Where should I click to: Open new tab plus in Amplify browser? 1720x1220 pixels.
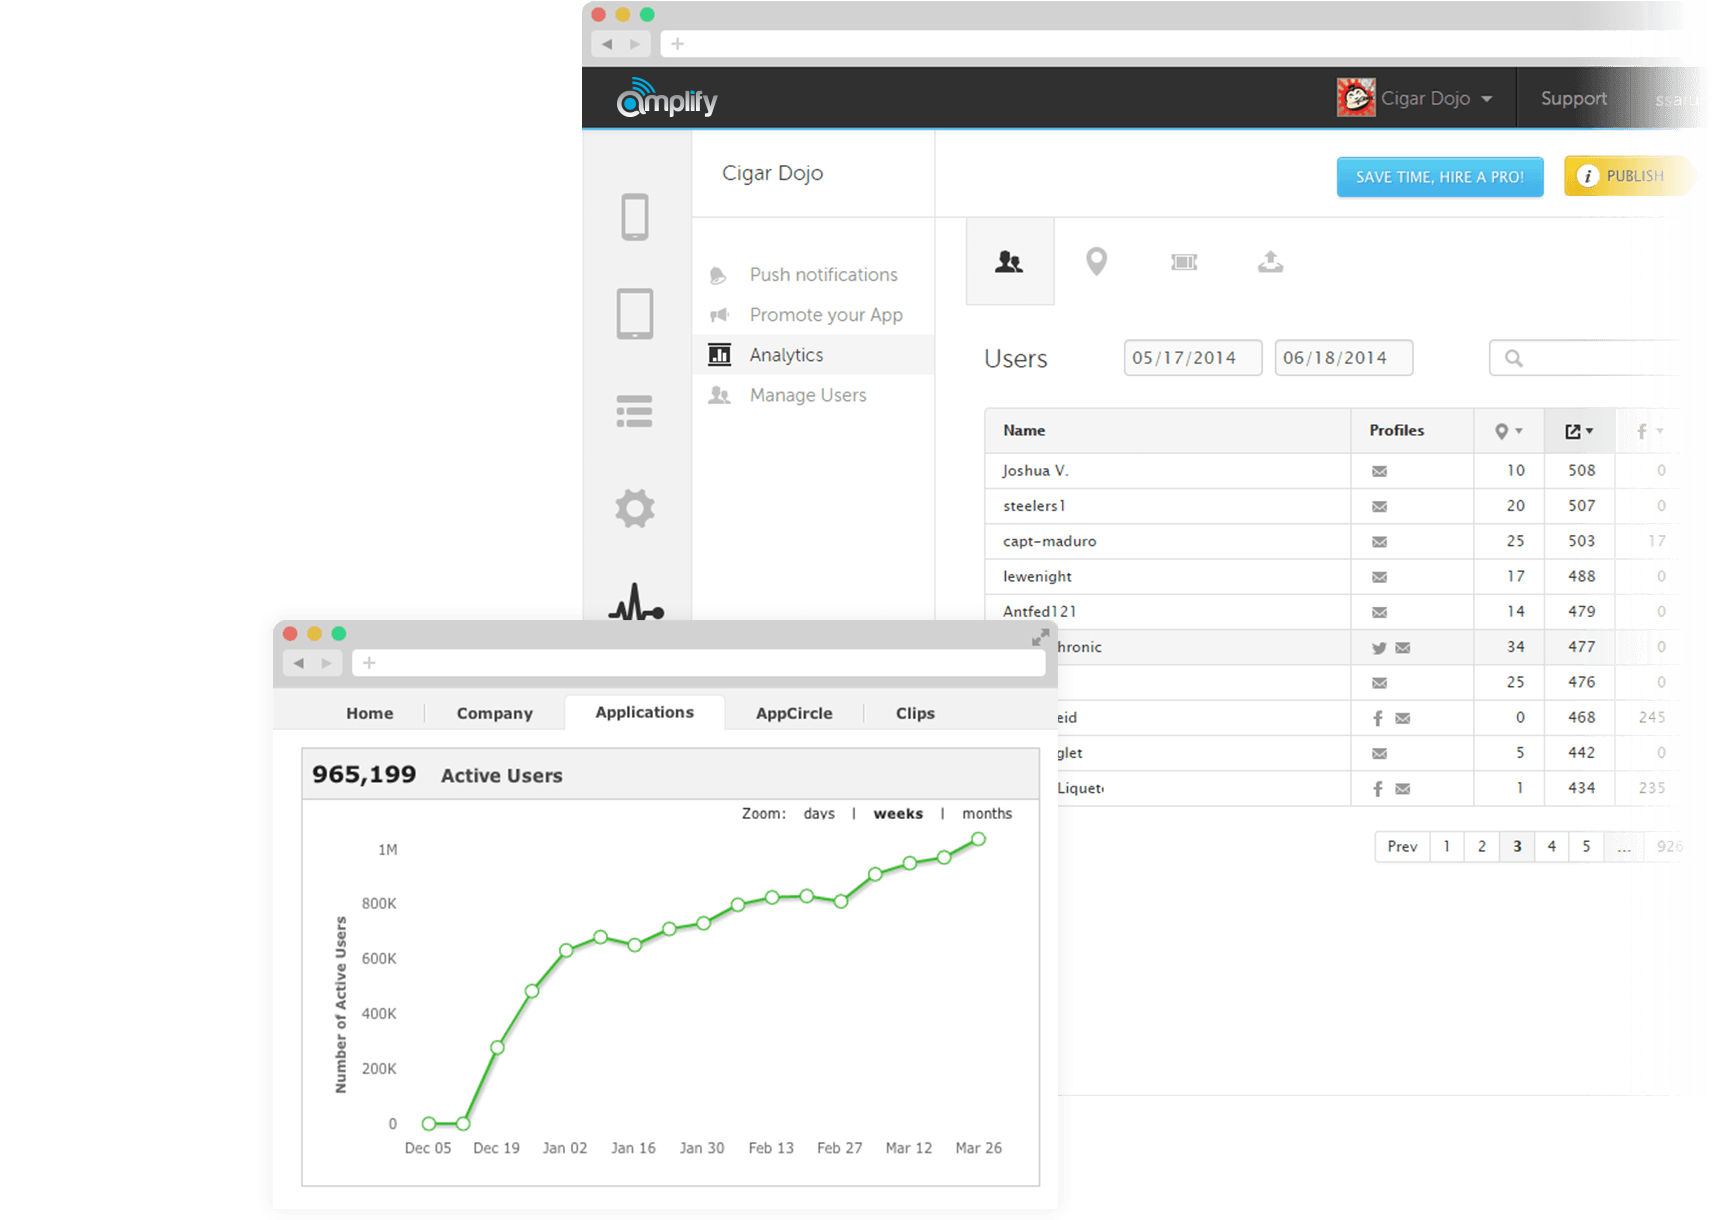pyautogui.click(x=678, y=44)
